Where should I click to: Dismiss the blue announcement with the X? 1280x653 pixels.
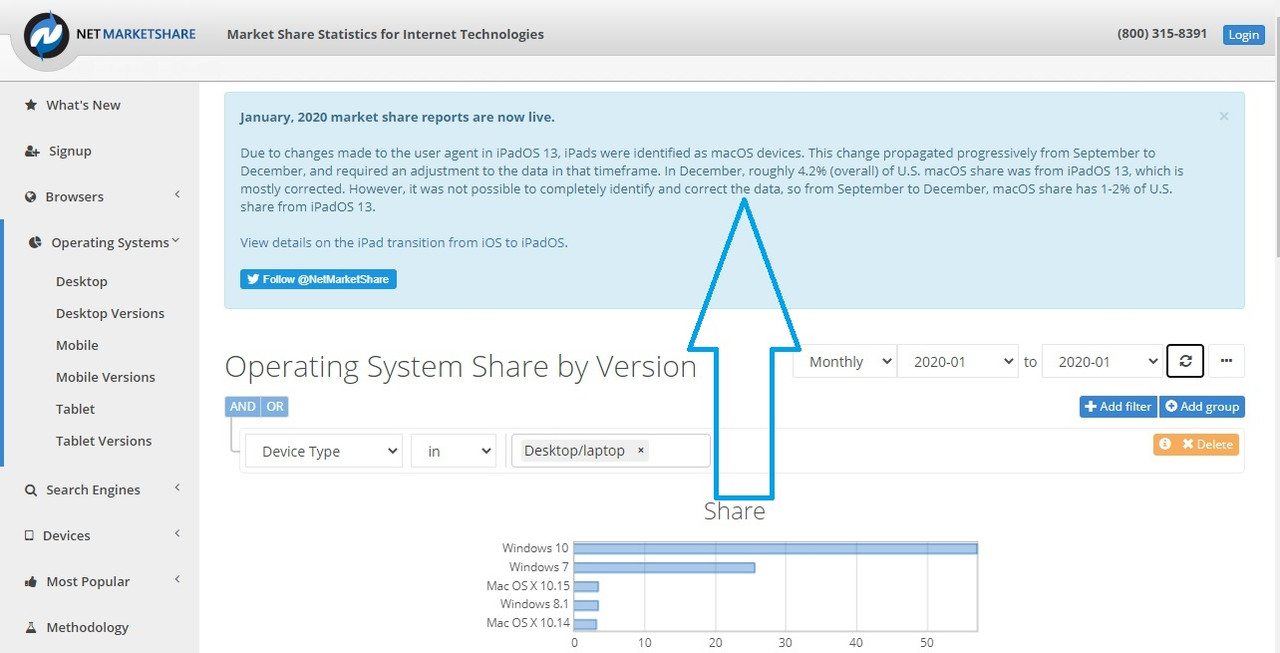pos(1224,116)
